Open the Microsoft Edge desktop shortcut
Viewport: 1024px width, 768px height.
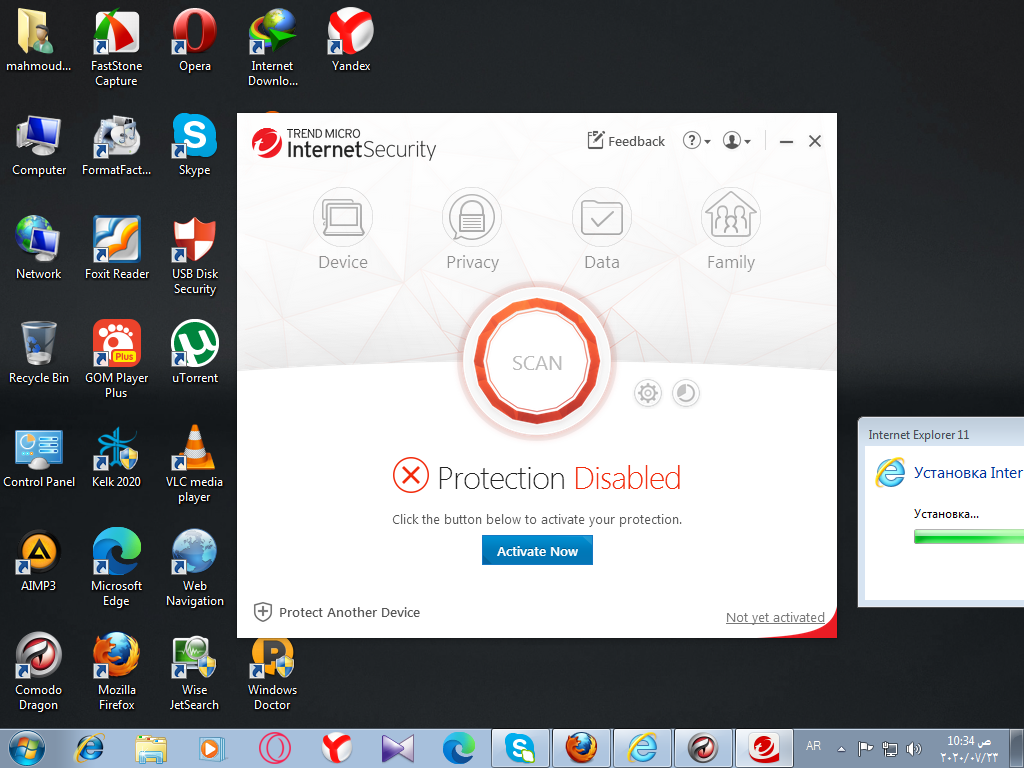(116, 567)
